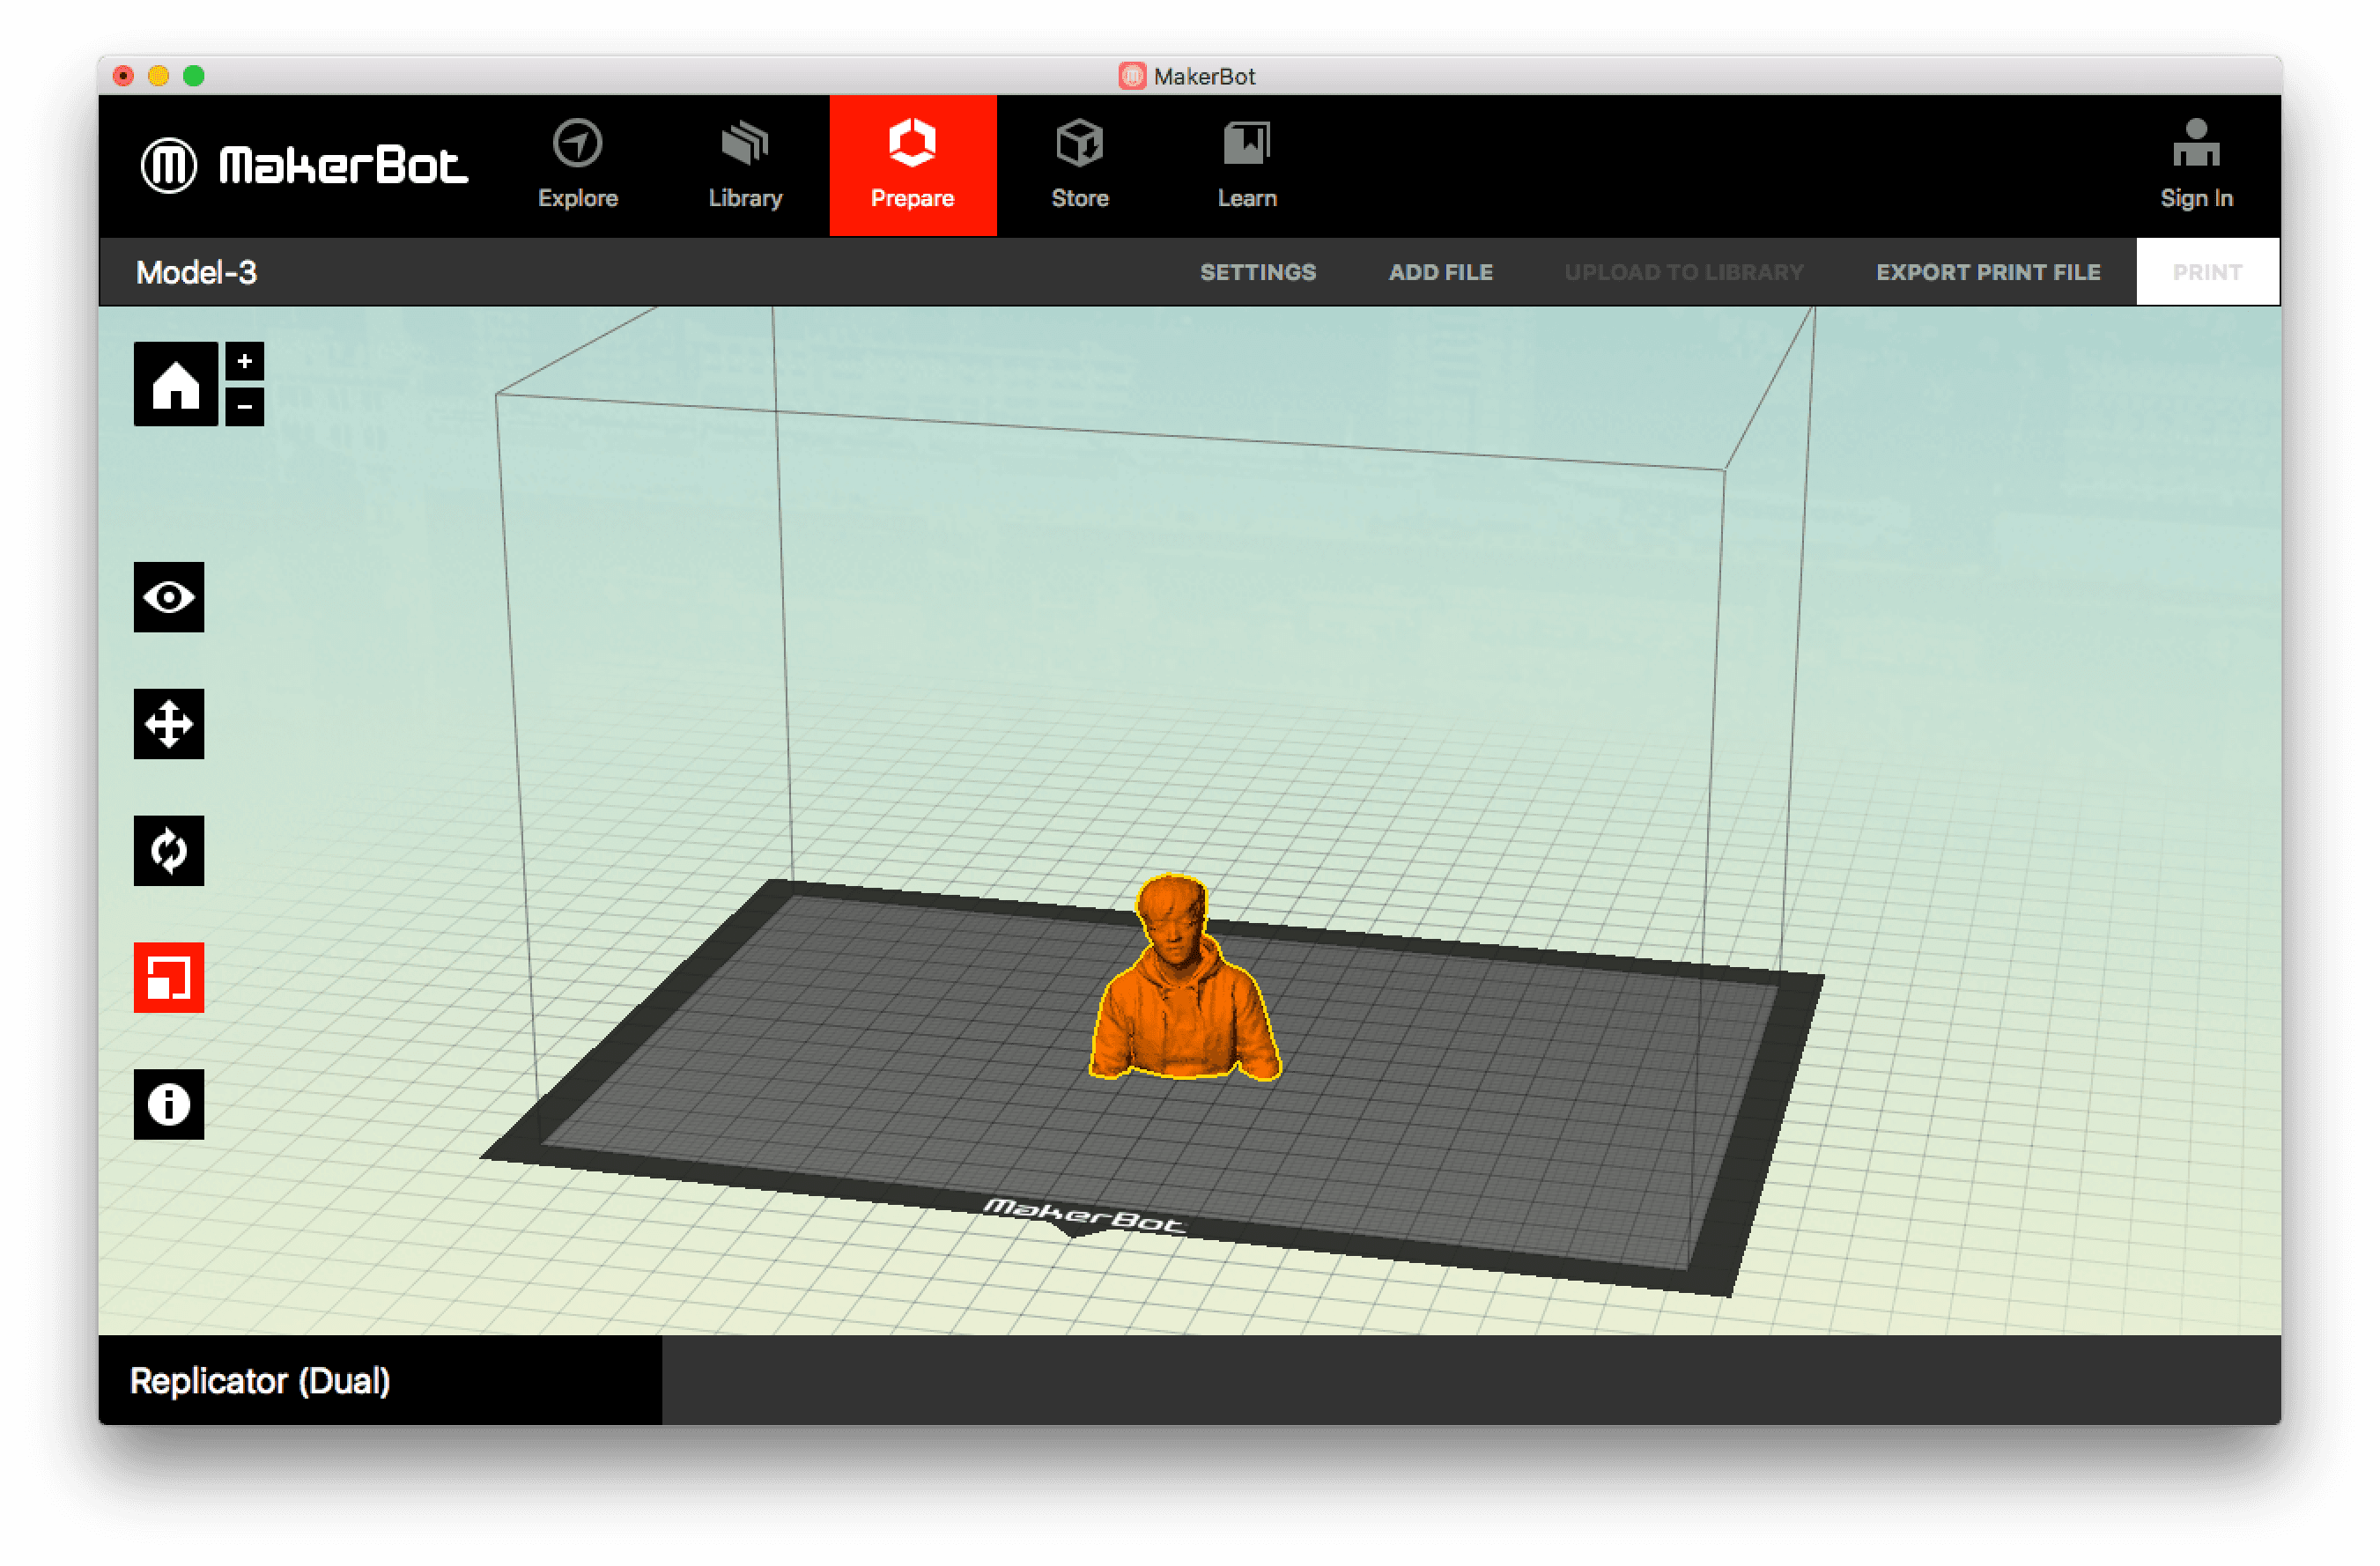Switch to the Prepare tab
This screenshot has width=2380, height=1566.
913,166
